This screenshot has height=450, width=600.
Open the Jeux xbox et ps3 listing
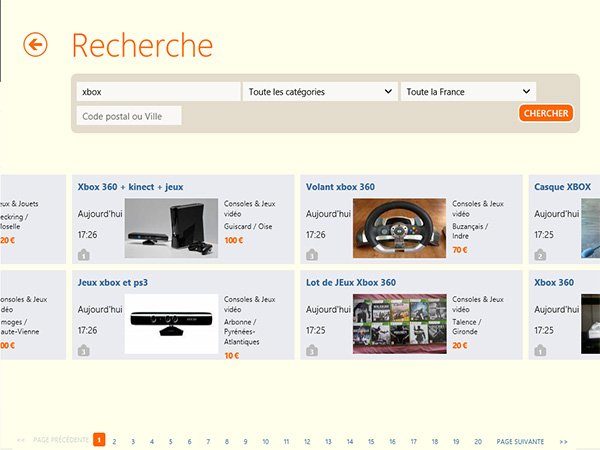coord(112,282)
